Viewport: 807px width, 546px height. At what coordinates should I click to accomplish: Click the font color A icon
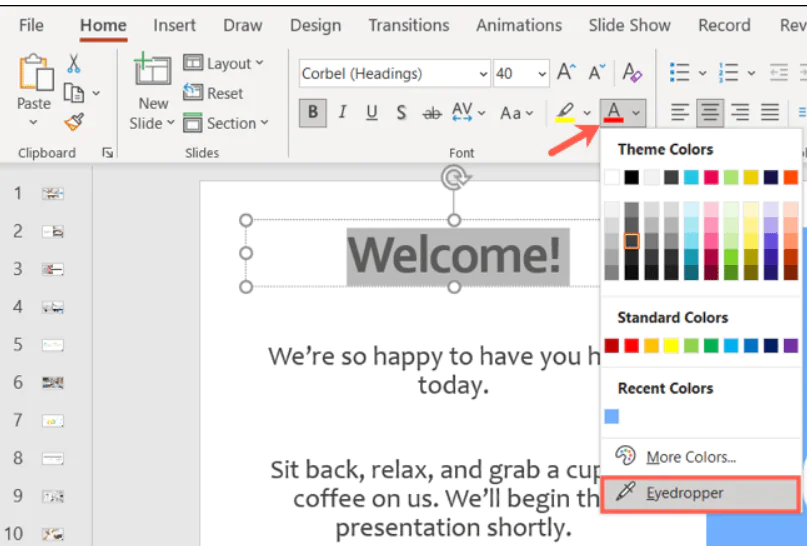point(613,112)
